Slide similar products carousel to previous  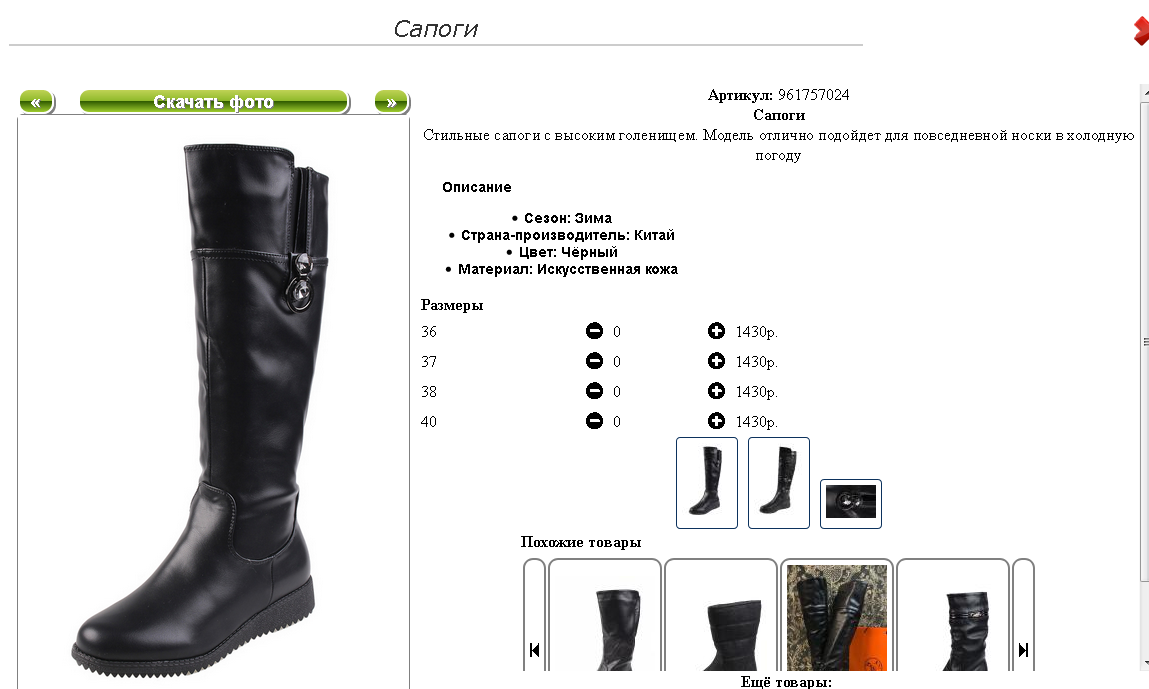pyautogui.click(x=534, y=649)
